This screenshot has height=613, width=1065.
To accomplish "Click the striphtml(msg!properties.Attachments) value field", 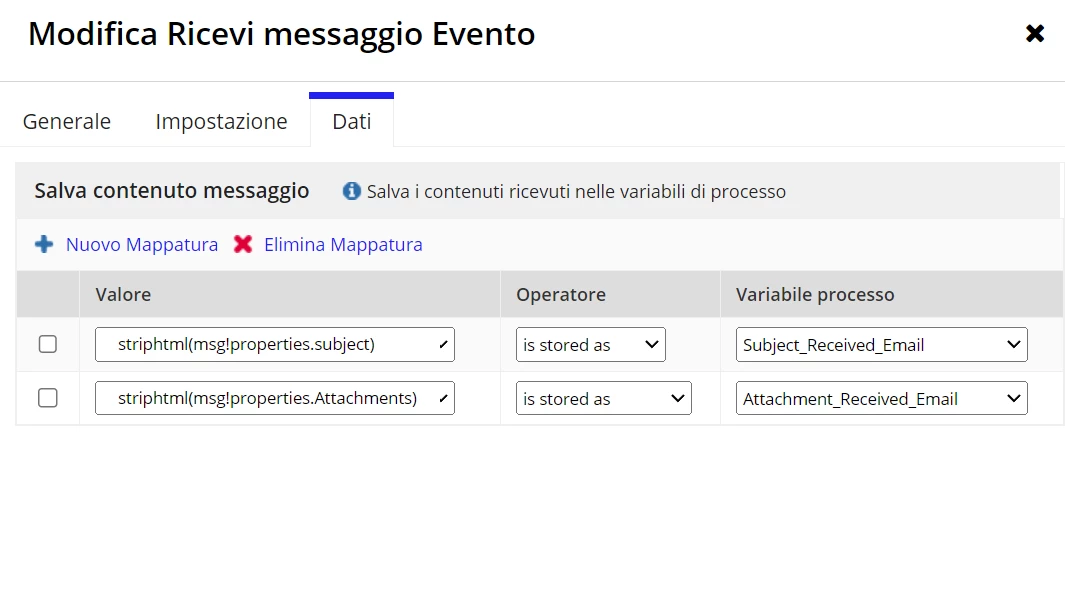I will coord(274,398).
